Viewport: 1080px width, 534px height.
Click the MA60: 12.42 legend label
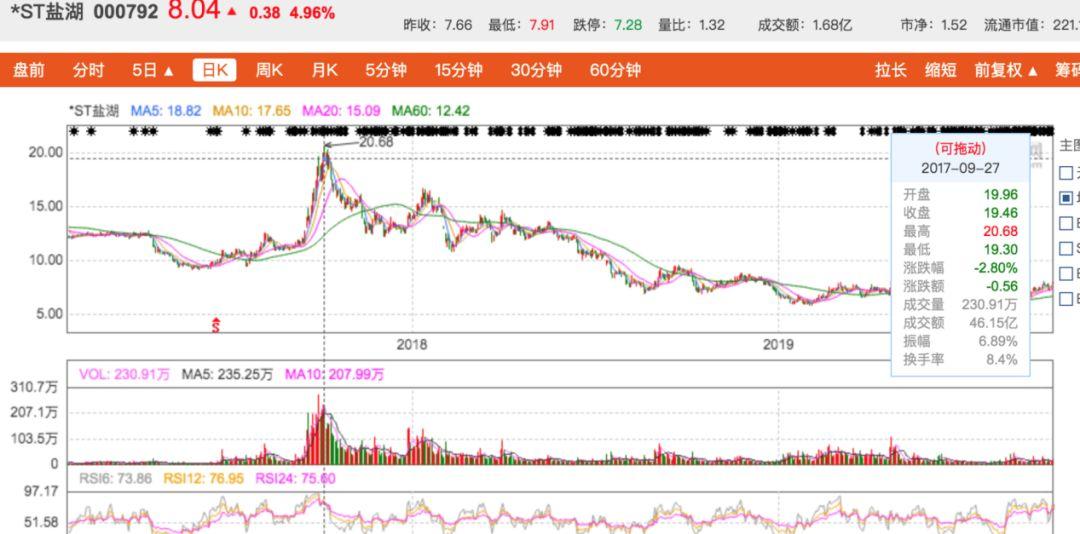point(430,110)
